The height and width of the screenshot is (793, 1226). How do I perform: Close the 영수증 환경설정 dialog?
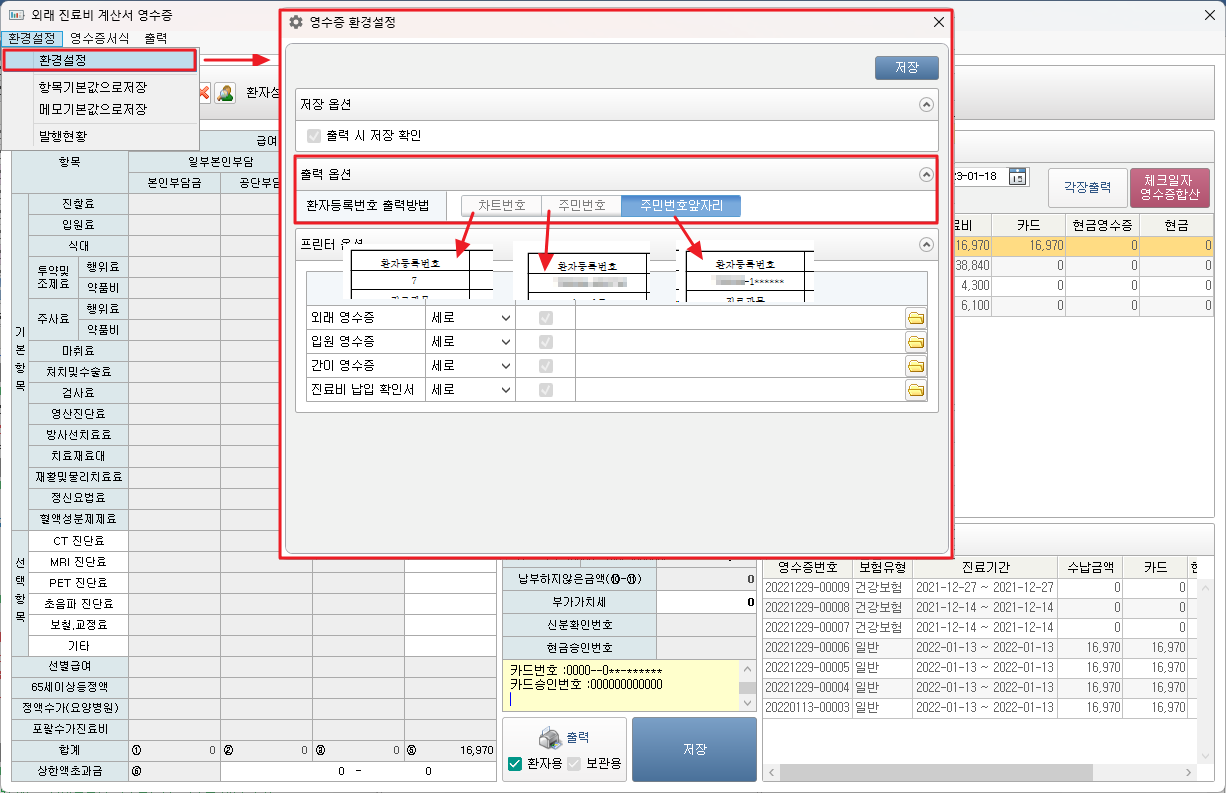click(x=938, y=22)
